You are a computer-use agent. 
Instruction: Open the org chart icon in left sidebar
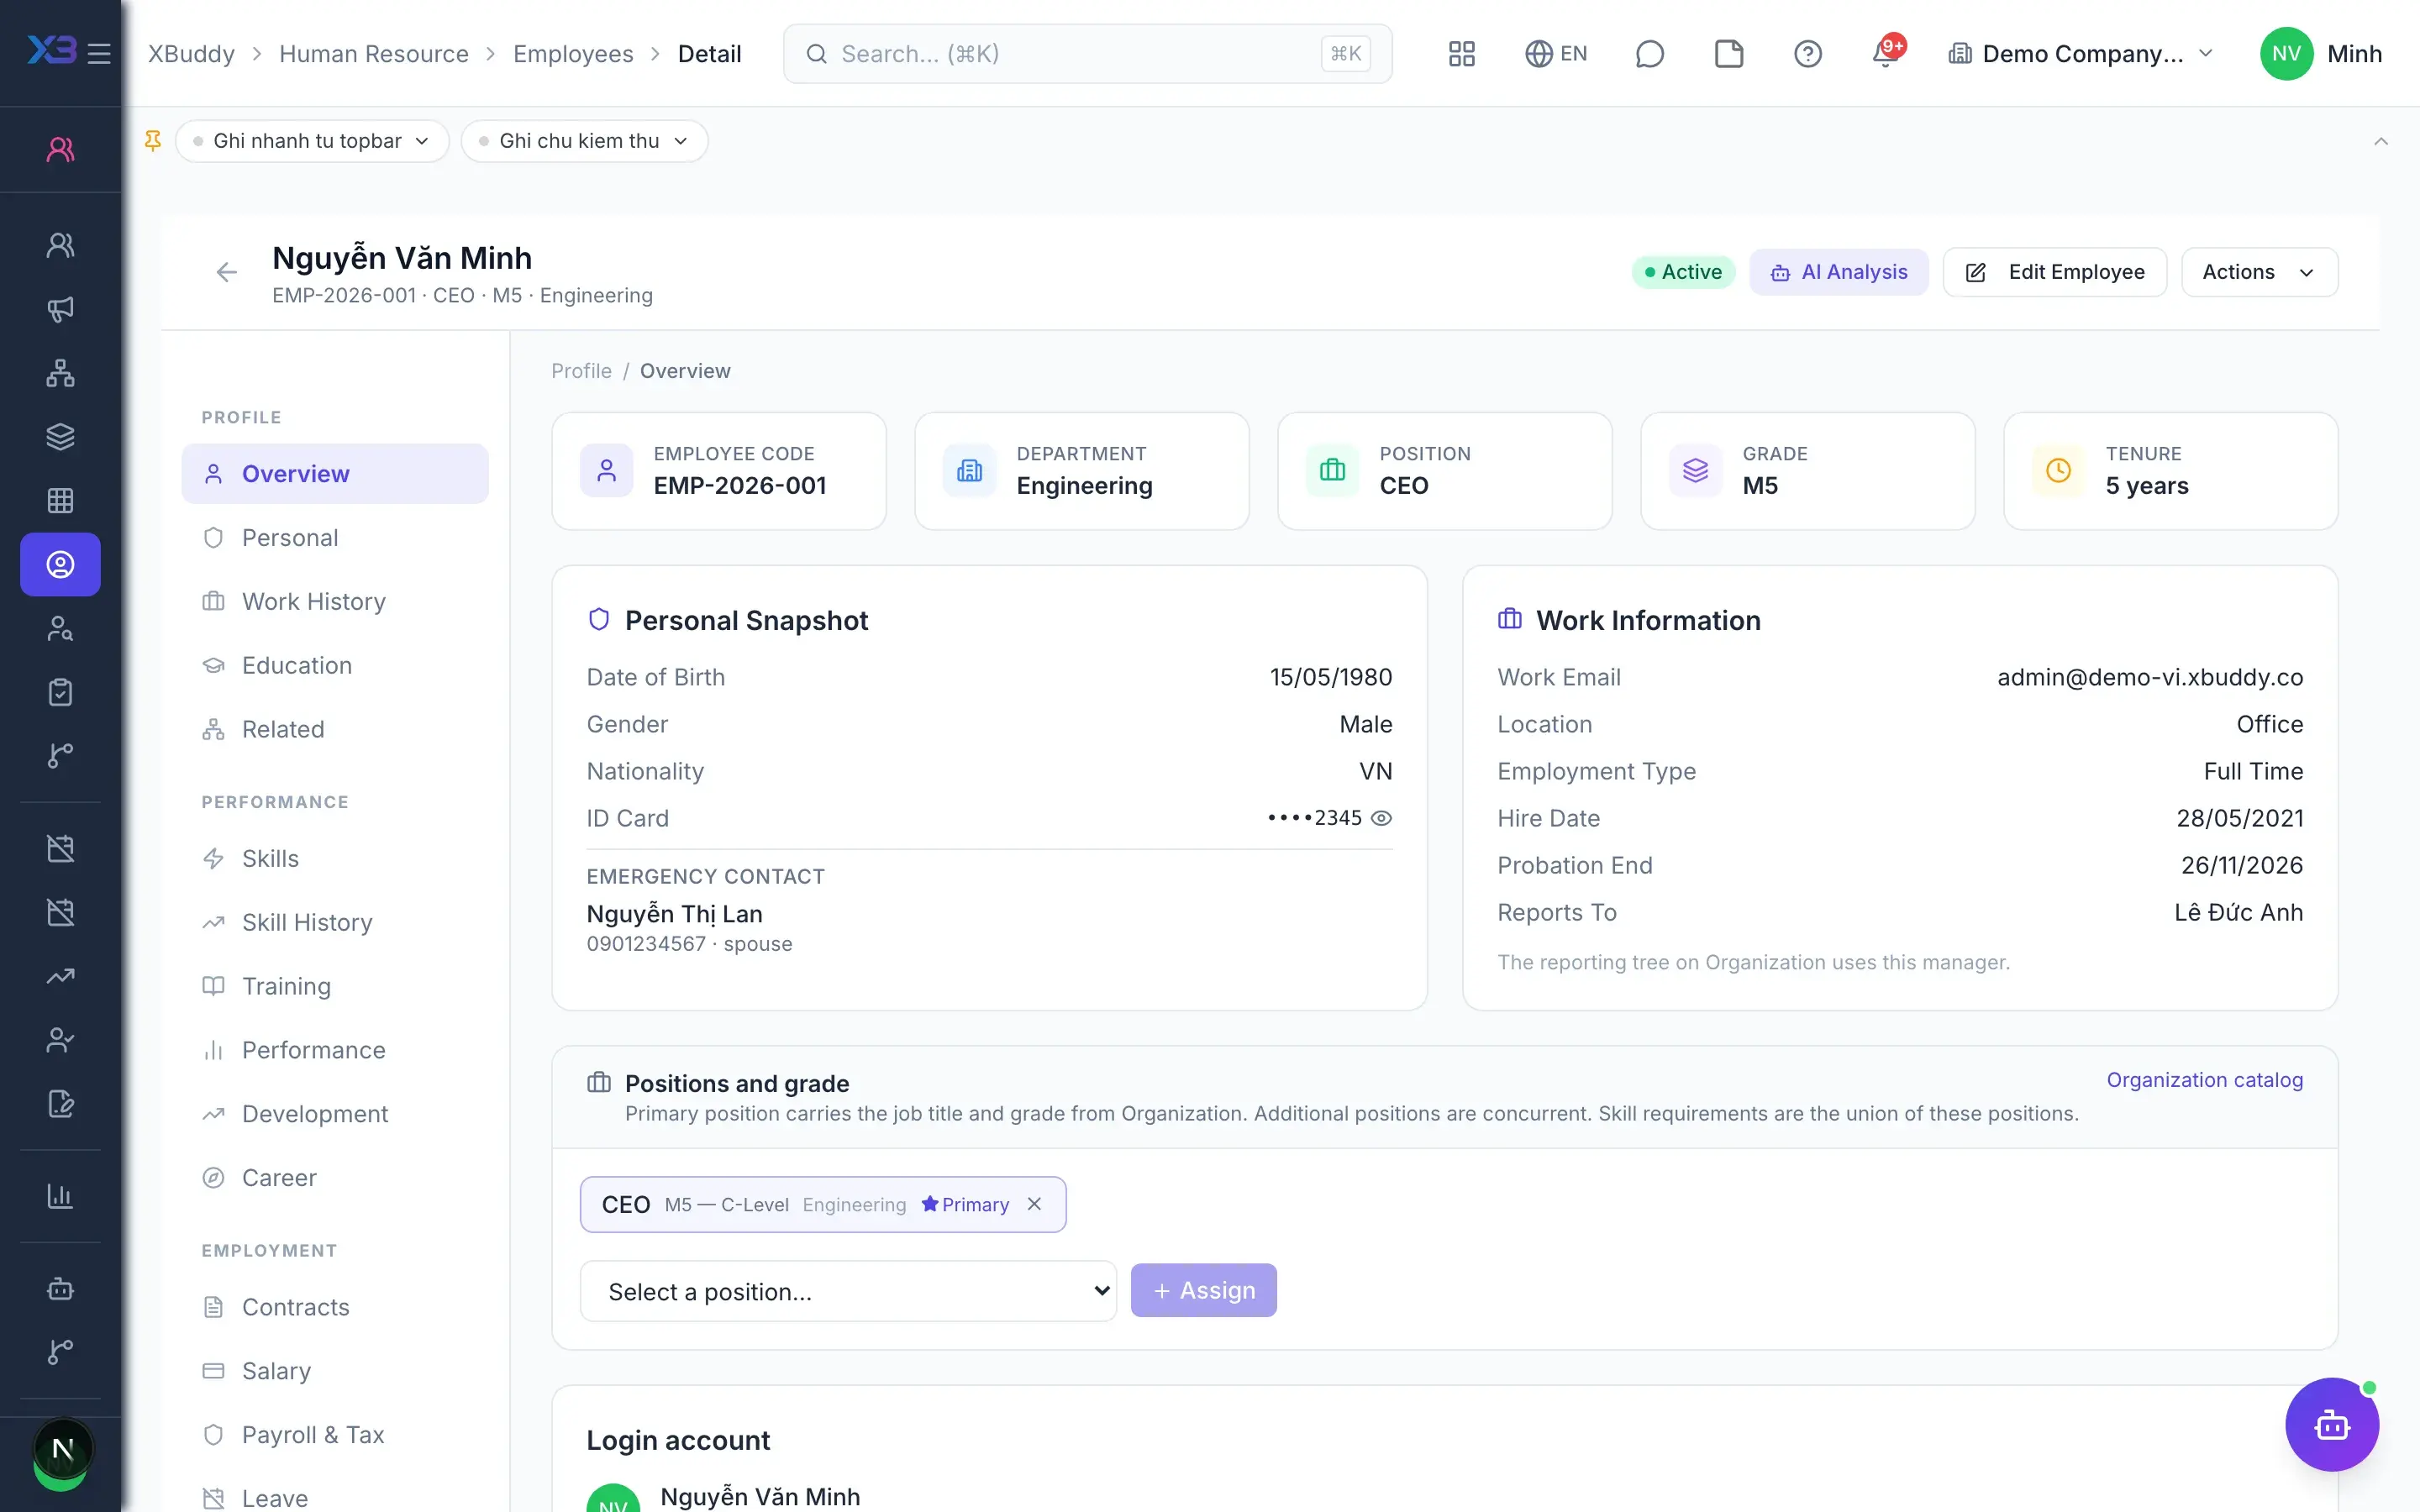coord(60,373)
